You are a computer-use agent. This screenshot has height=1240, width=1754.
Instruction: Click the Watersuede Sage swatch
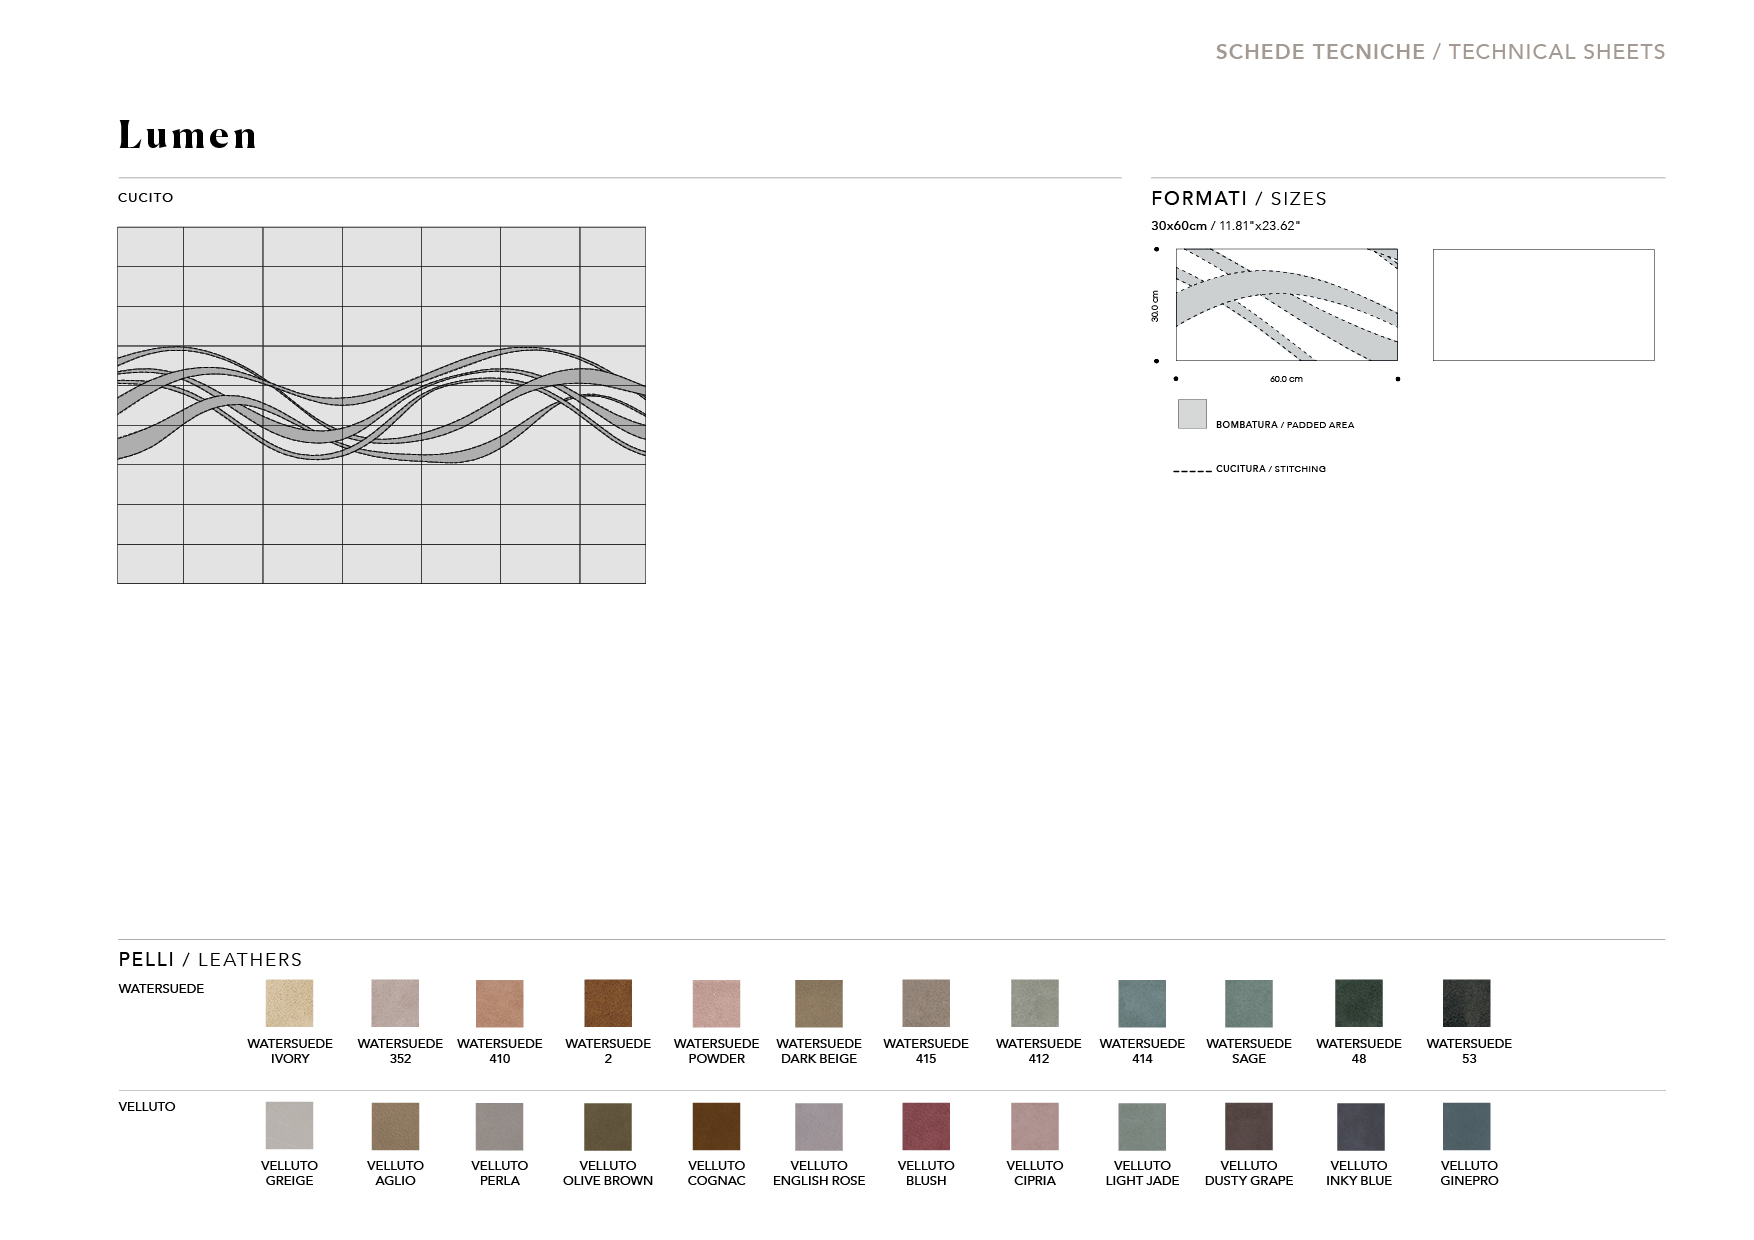(x=1248, y=1003)
